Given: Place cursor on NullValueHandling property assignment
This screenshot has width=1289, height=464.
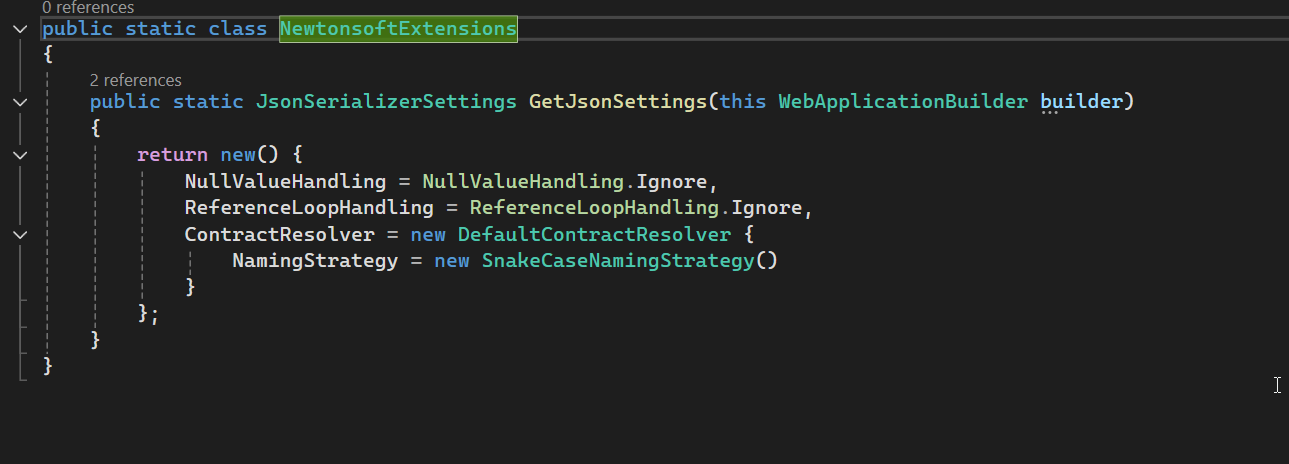Looking at the screenshot, I should point(285,182).
